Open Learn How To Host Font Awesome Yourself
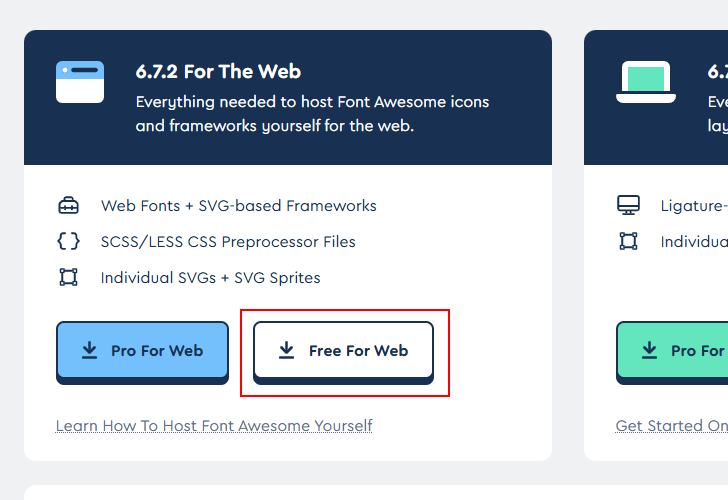This screenshot has height=500, width=728. coord(214,426)
